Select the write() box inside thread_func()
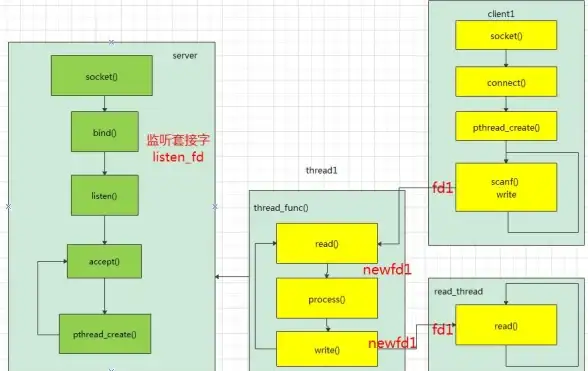588x371 pixels. 327,349
